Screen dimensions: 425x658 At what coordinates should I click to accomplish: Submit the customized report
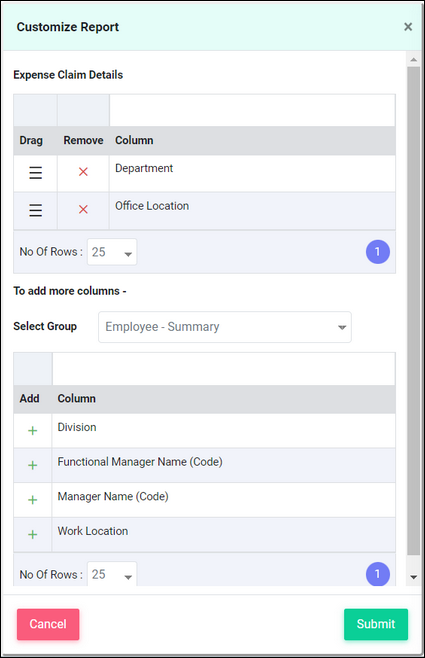376,624
